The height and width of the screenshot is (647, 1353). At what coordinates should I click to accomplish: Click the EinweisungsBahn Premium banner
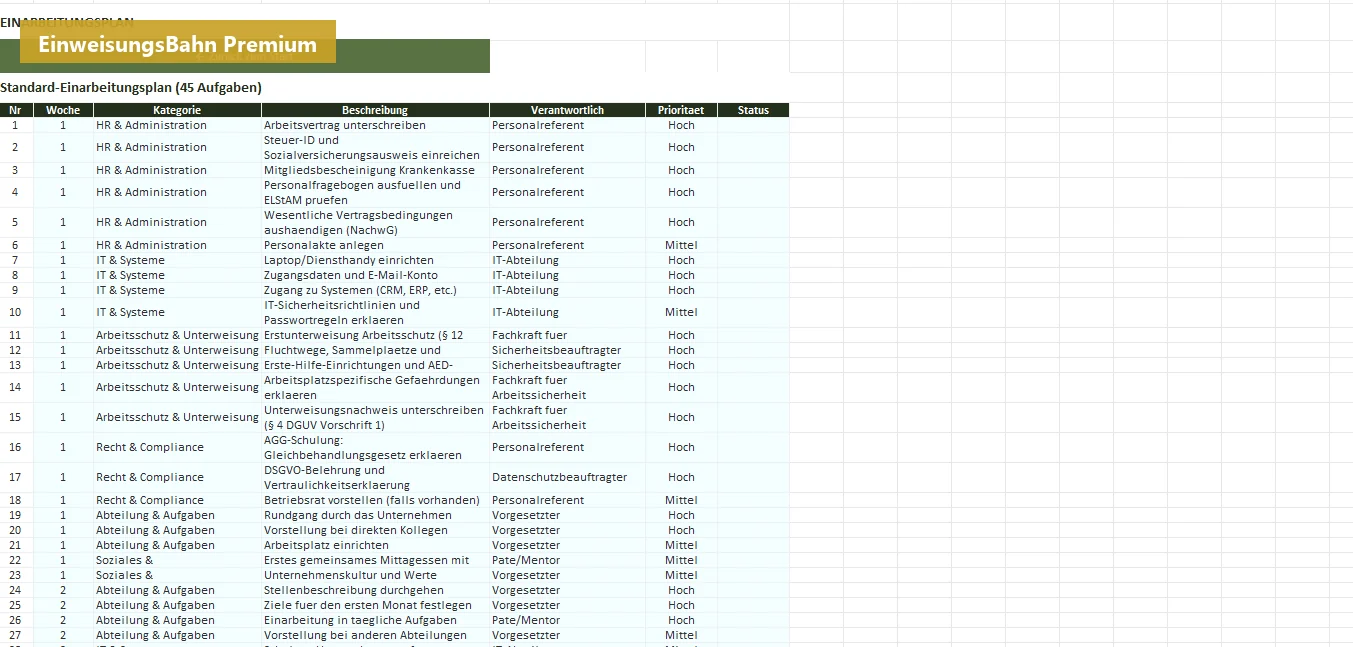tap(178, 44)
